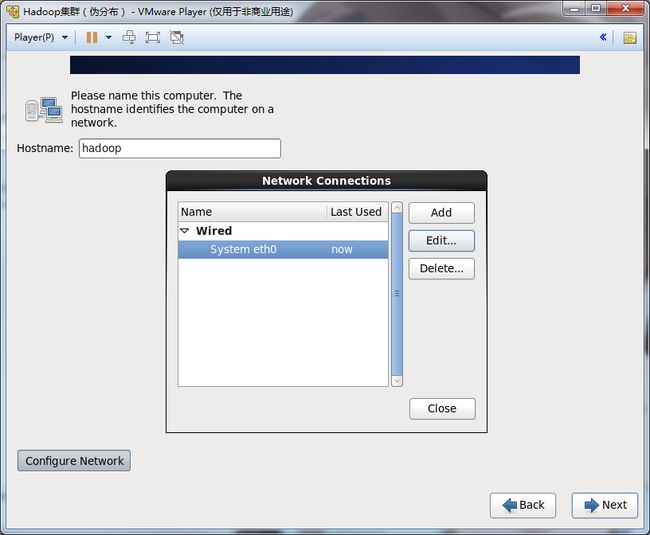
Task: Expand the power options dropdown arrow
Action: [109, 37]
